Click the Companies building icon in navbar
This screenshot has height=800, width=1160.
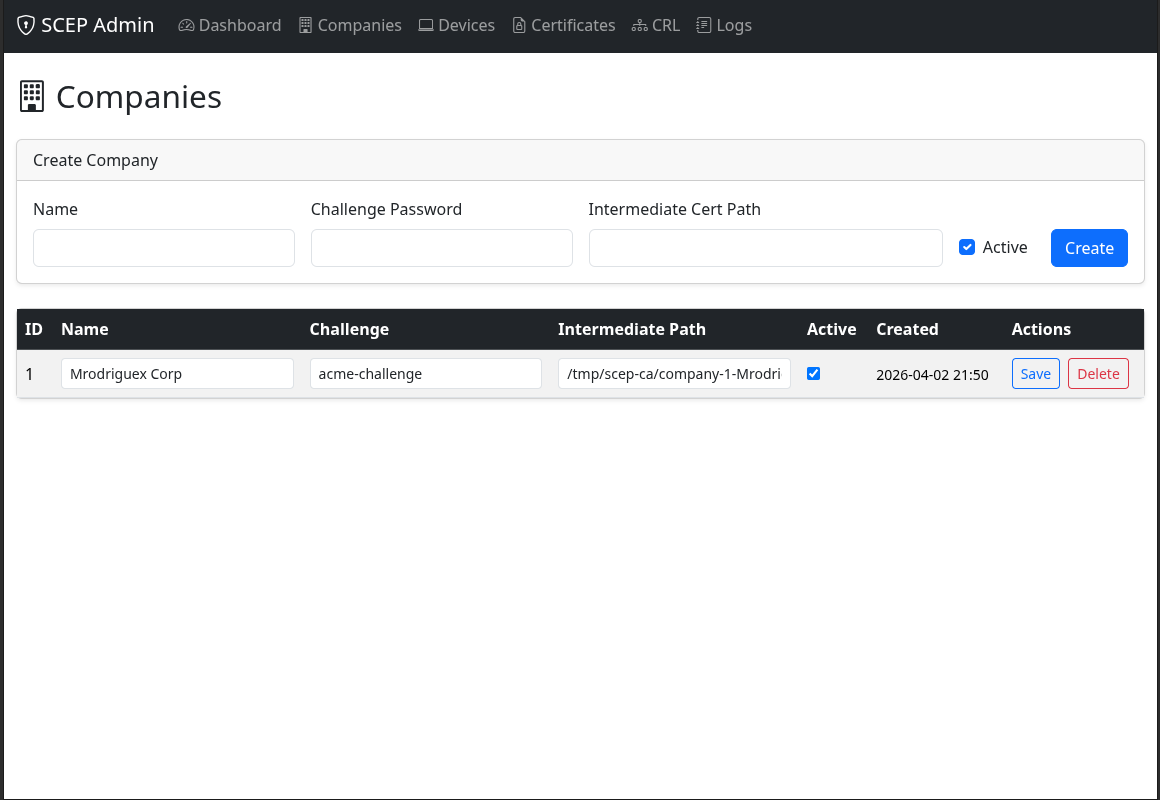coord(305,26)
